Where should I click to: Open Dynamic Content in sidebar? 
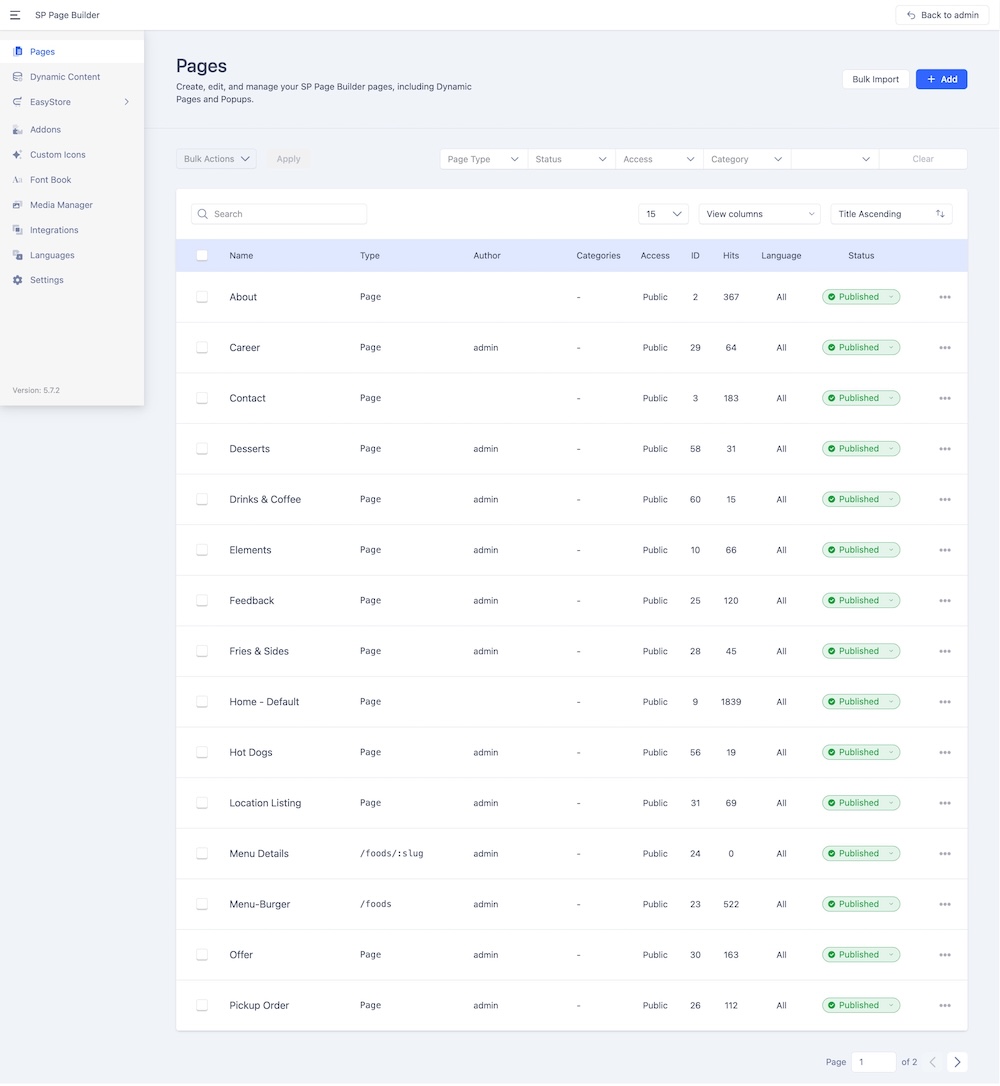65,77
